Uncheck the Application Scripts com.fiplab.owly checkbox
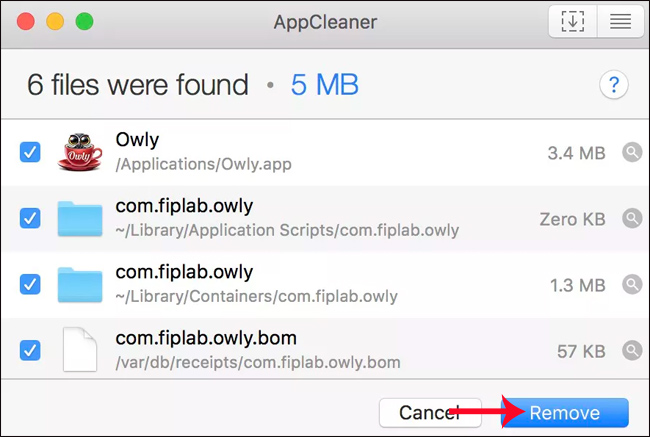This screenshot has width=650, height=437. click(30, 218)
